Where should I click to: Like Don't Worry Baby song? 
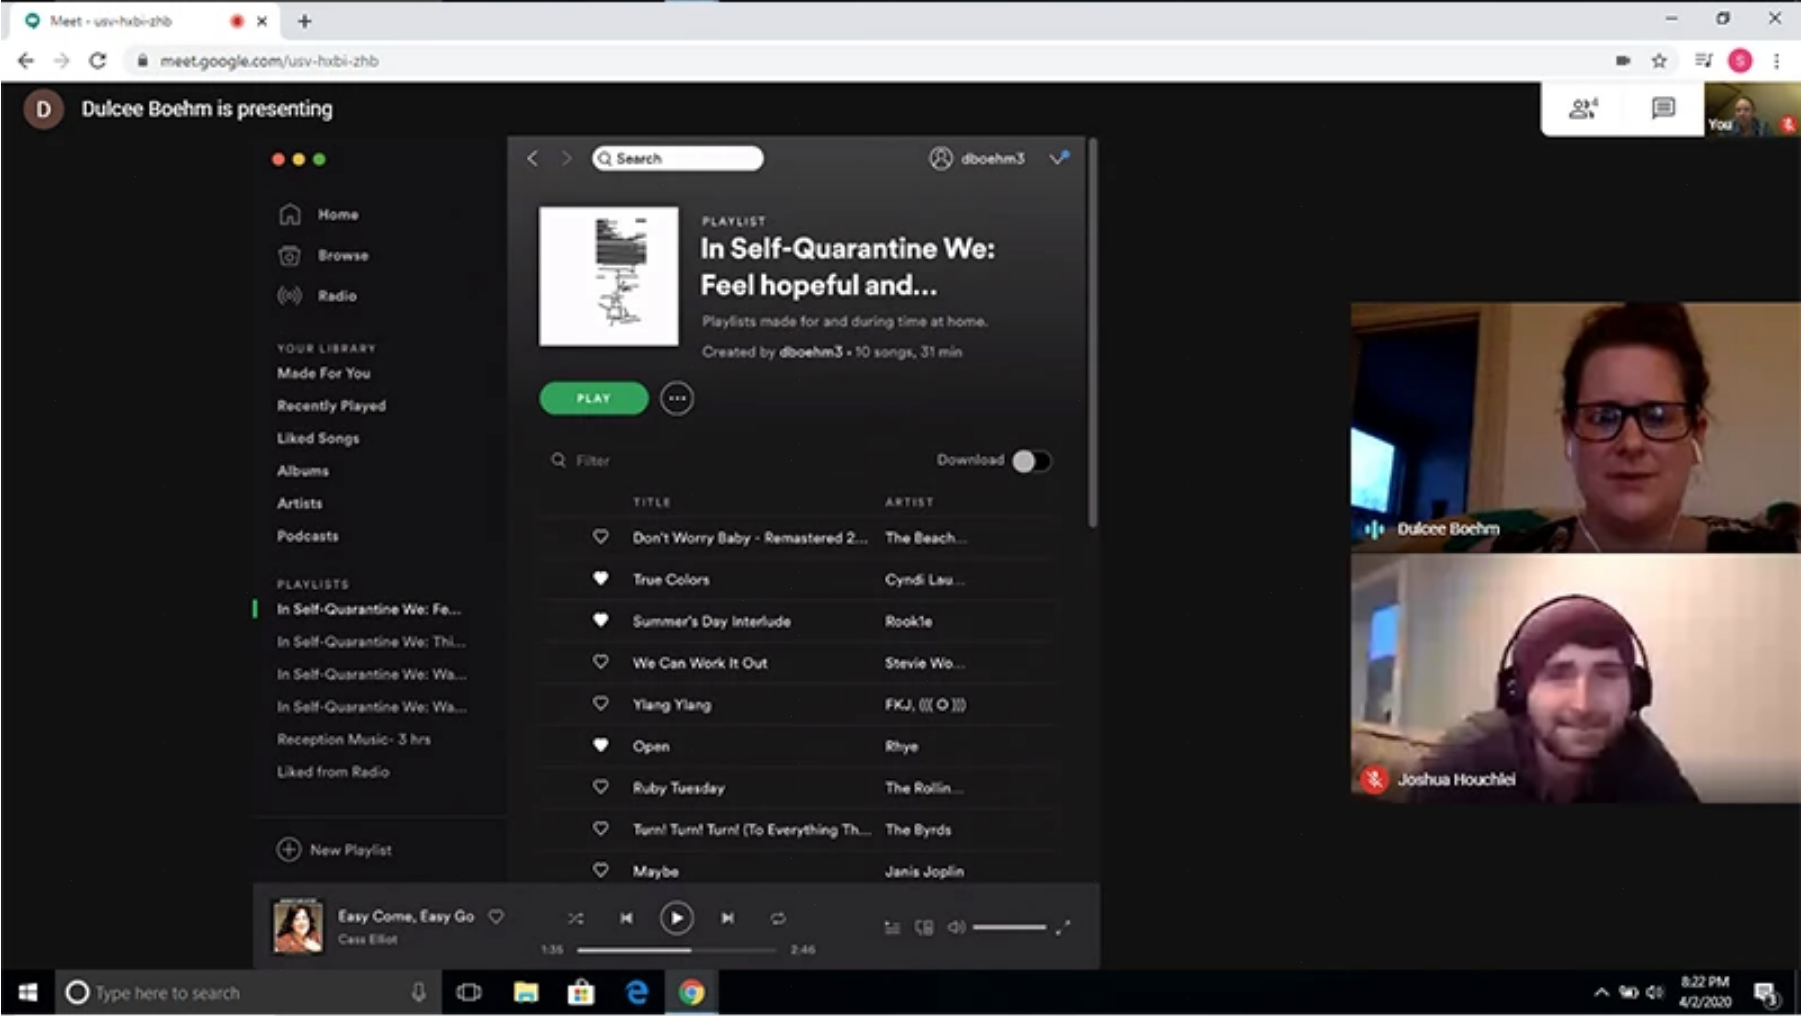pos(600,537)
